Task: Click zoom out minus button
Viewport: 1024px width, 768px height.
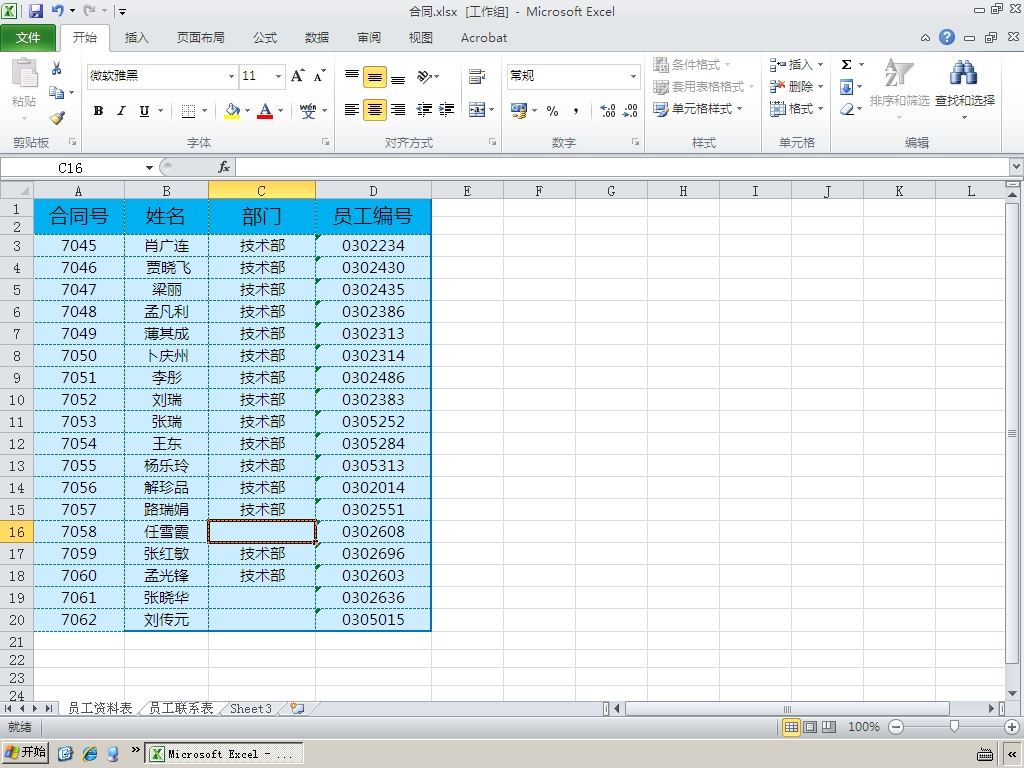Action: [x=896, y=726]
